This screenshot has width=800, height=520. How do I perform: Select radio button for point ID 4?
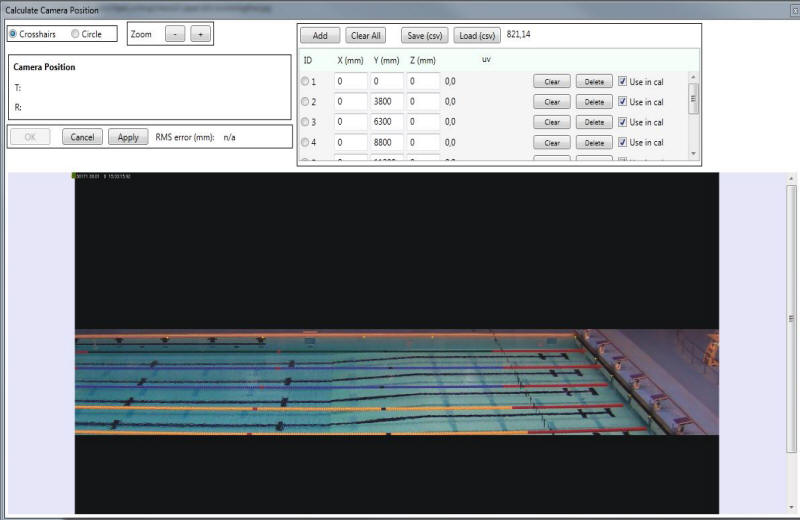click(x=305, y=142)
